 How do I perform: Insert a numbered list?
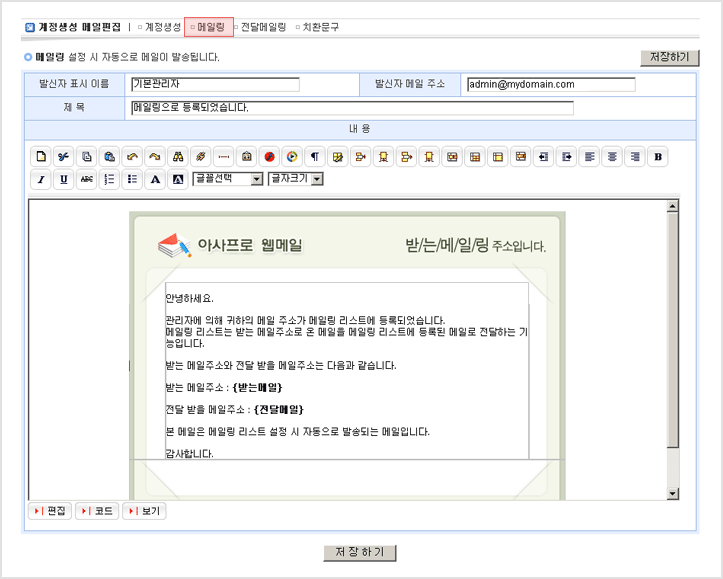click(110, 179)
